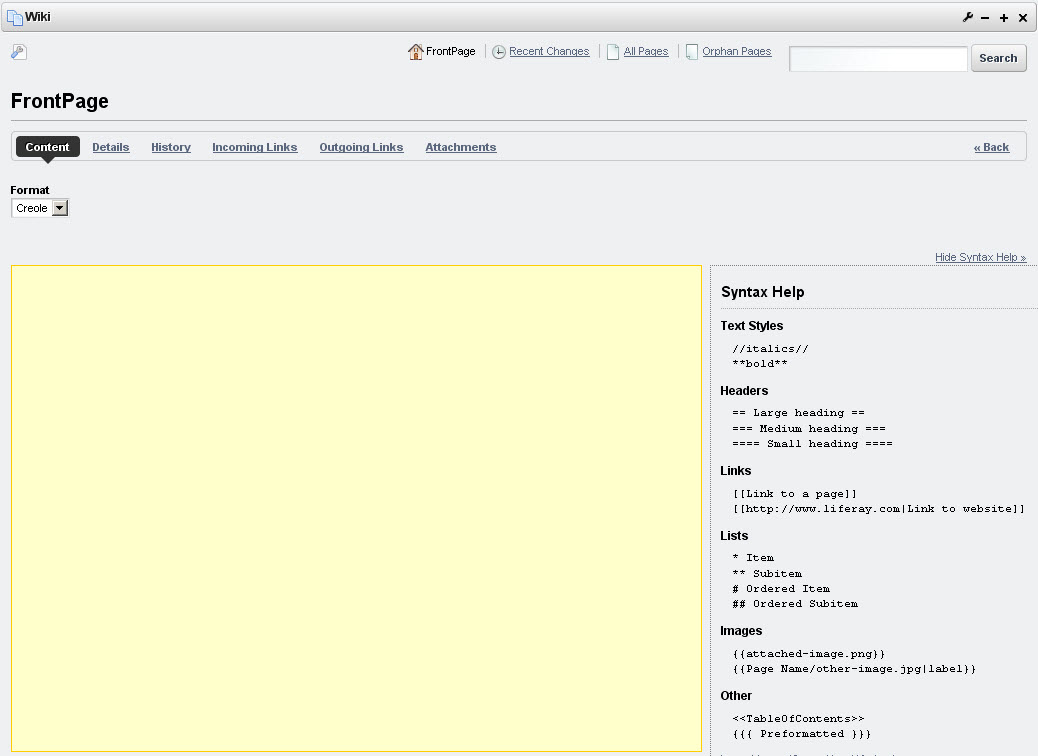This screenshot has width=1038, height=756.
Task: Click the # Ordered Item example
Action: (x=780, y=589)
